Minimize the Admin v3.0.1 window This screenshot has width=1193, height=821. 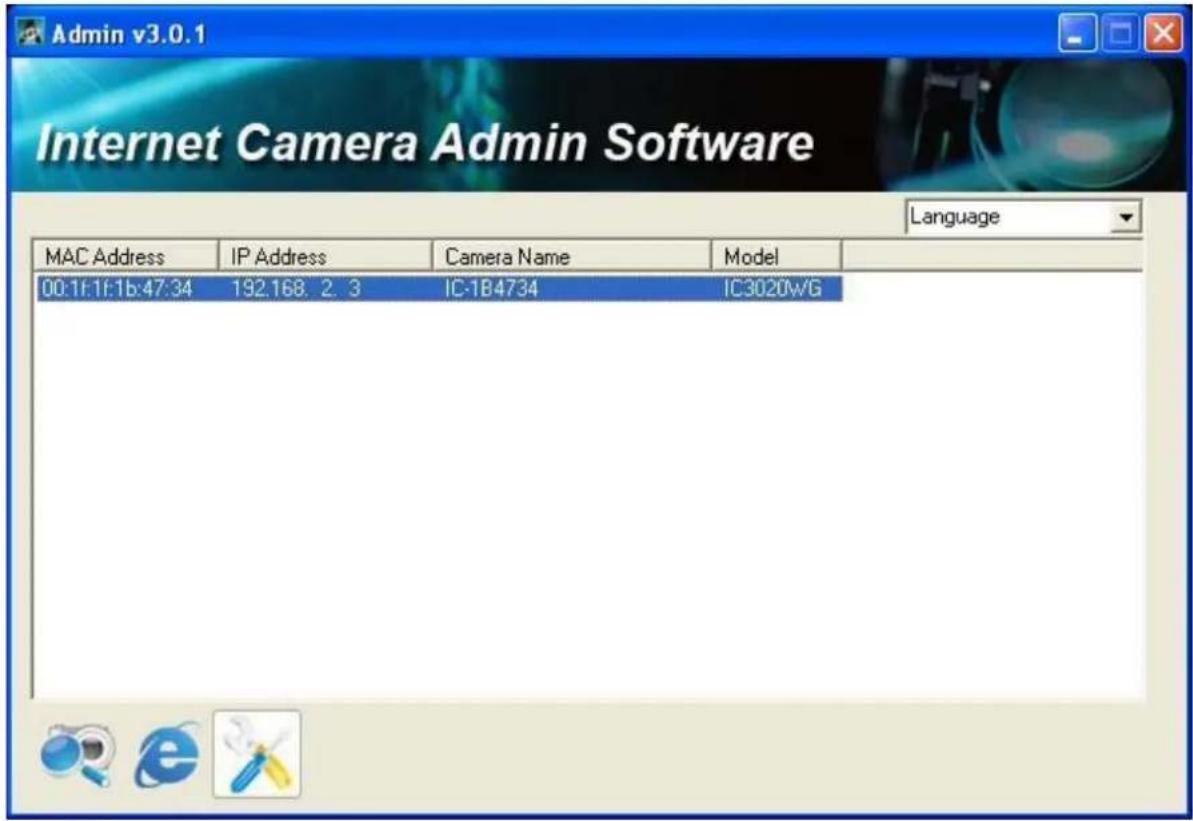(1077, 34)
